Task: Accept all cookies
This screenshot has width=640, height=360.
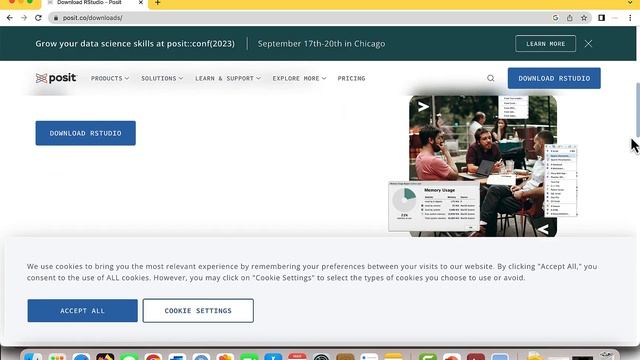Action: click(x=82, y=311)
